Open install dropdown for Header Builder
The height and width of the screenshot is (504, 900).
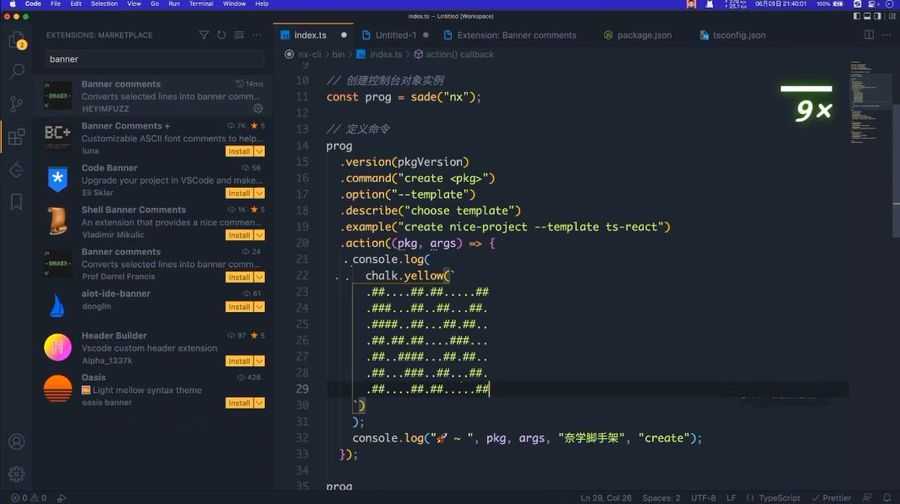259,361
